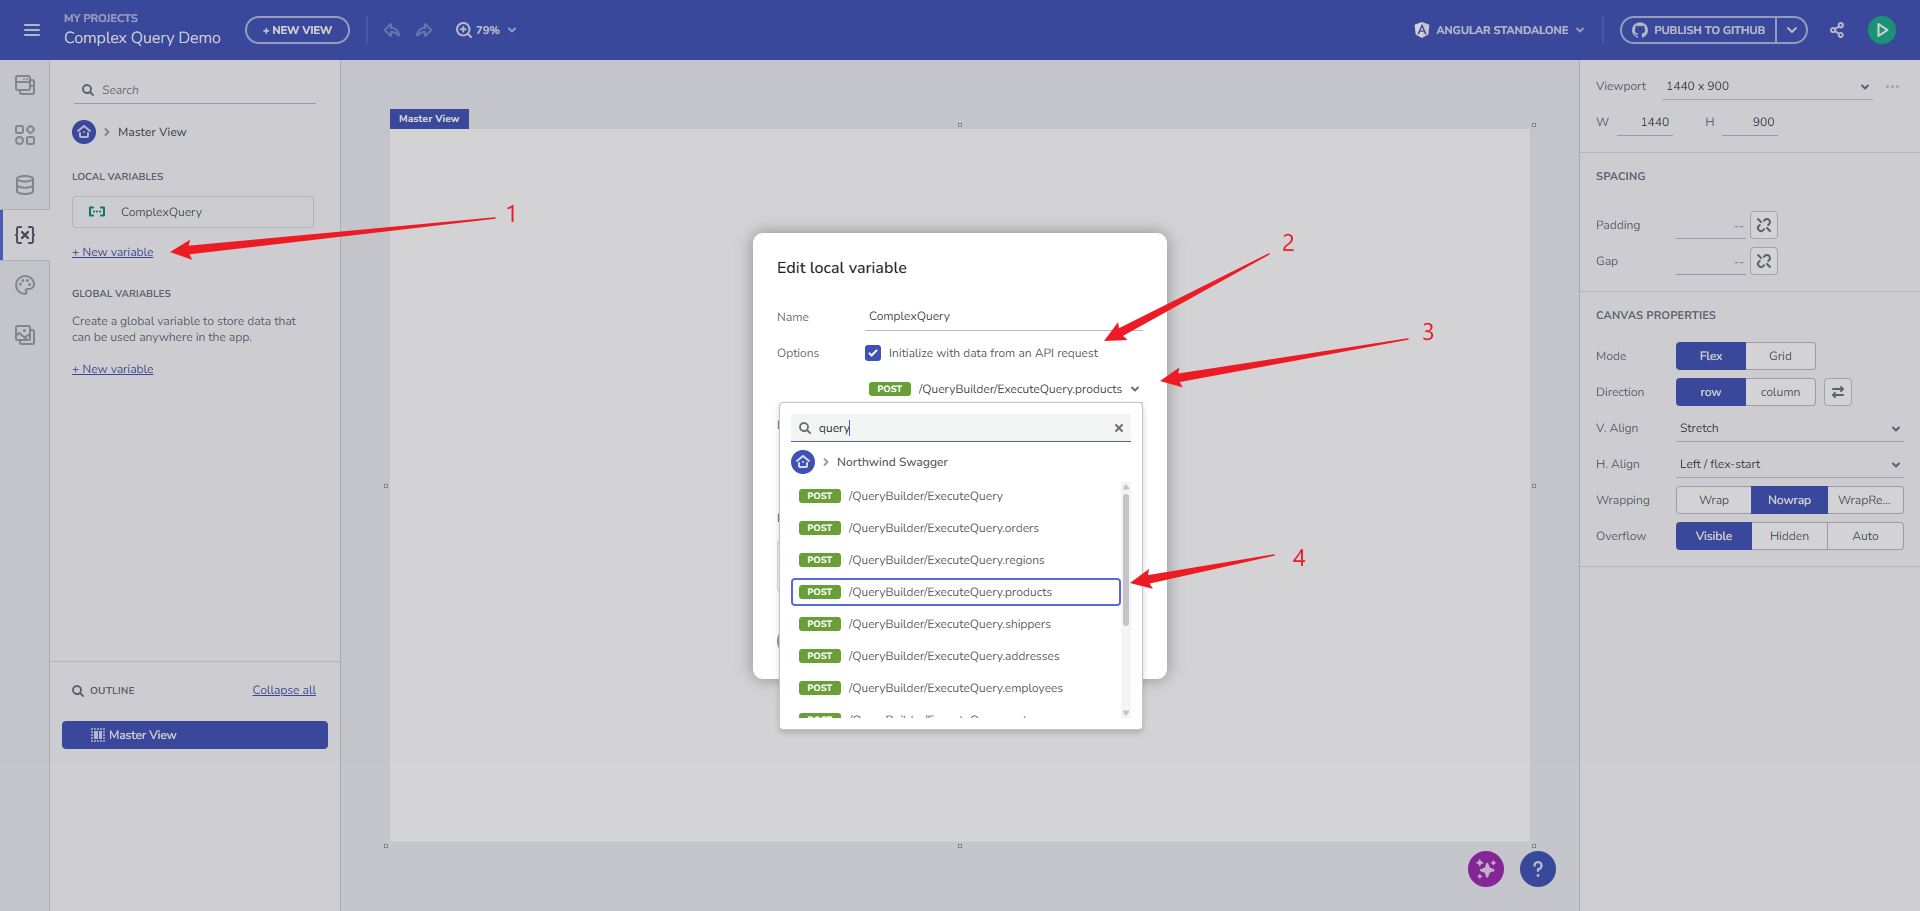Click New variable link under Local Variables
This screenshot has height=911, width=1920.
point(113,252)
